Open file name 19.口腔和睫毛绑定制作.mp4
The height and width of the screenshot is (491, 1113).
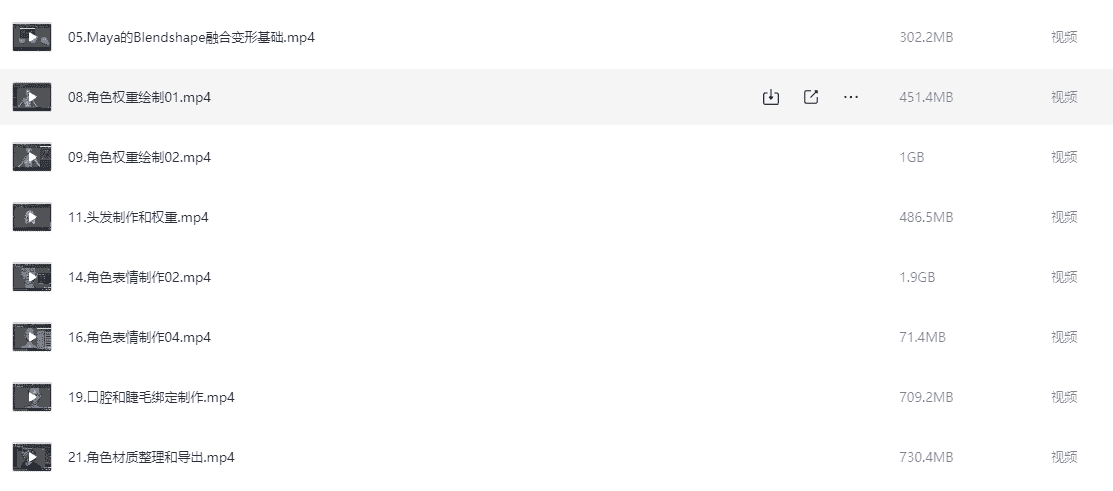(151, 397)
